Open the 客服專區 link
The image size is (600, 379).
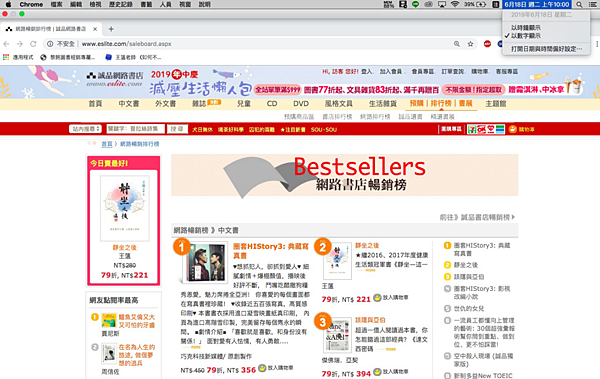(507, 71)
